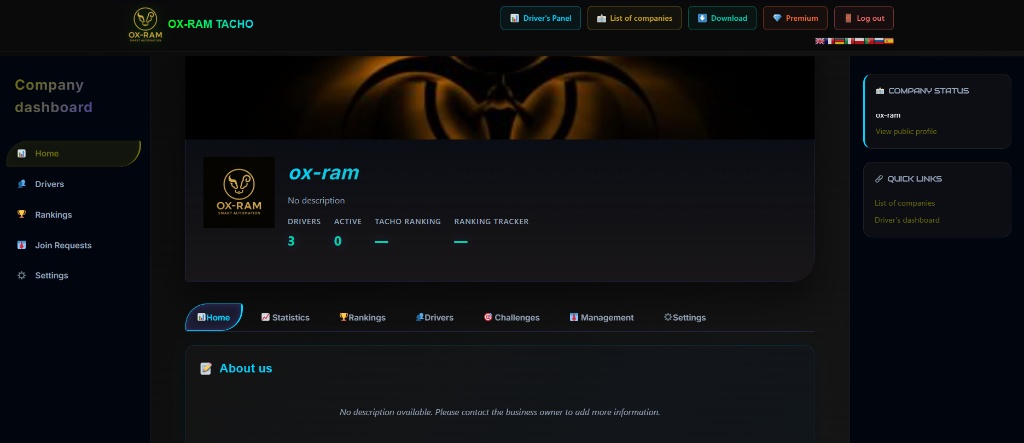Screen dimensions: 1024x443
Task: Click the Log out button
Action: click(x=863, y=18)
